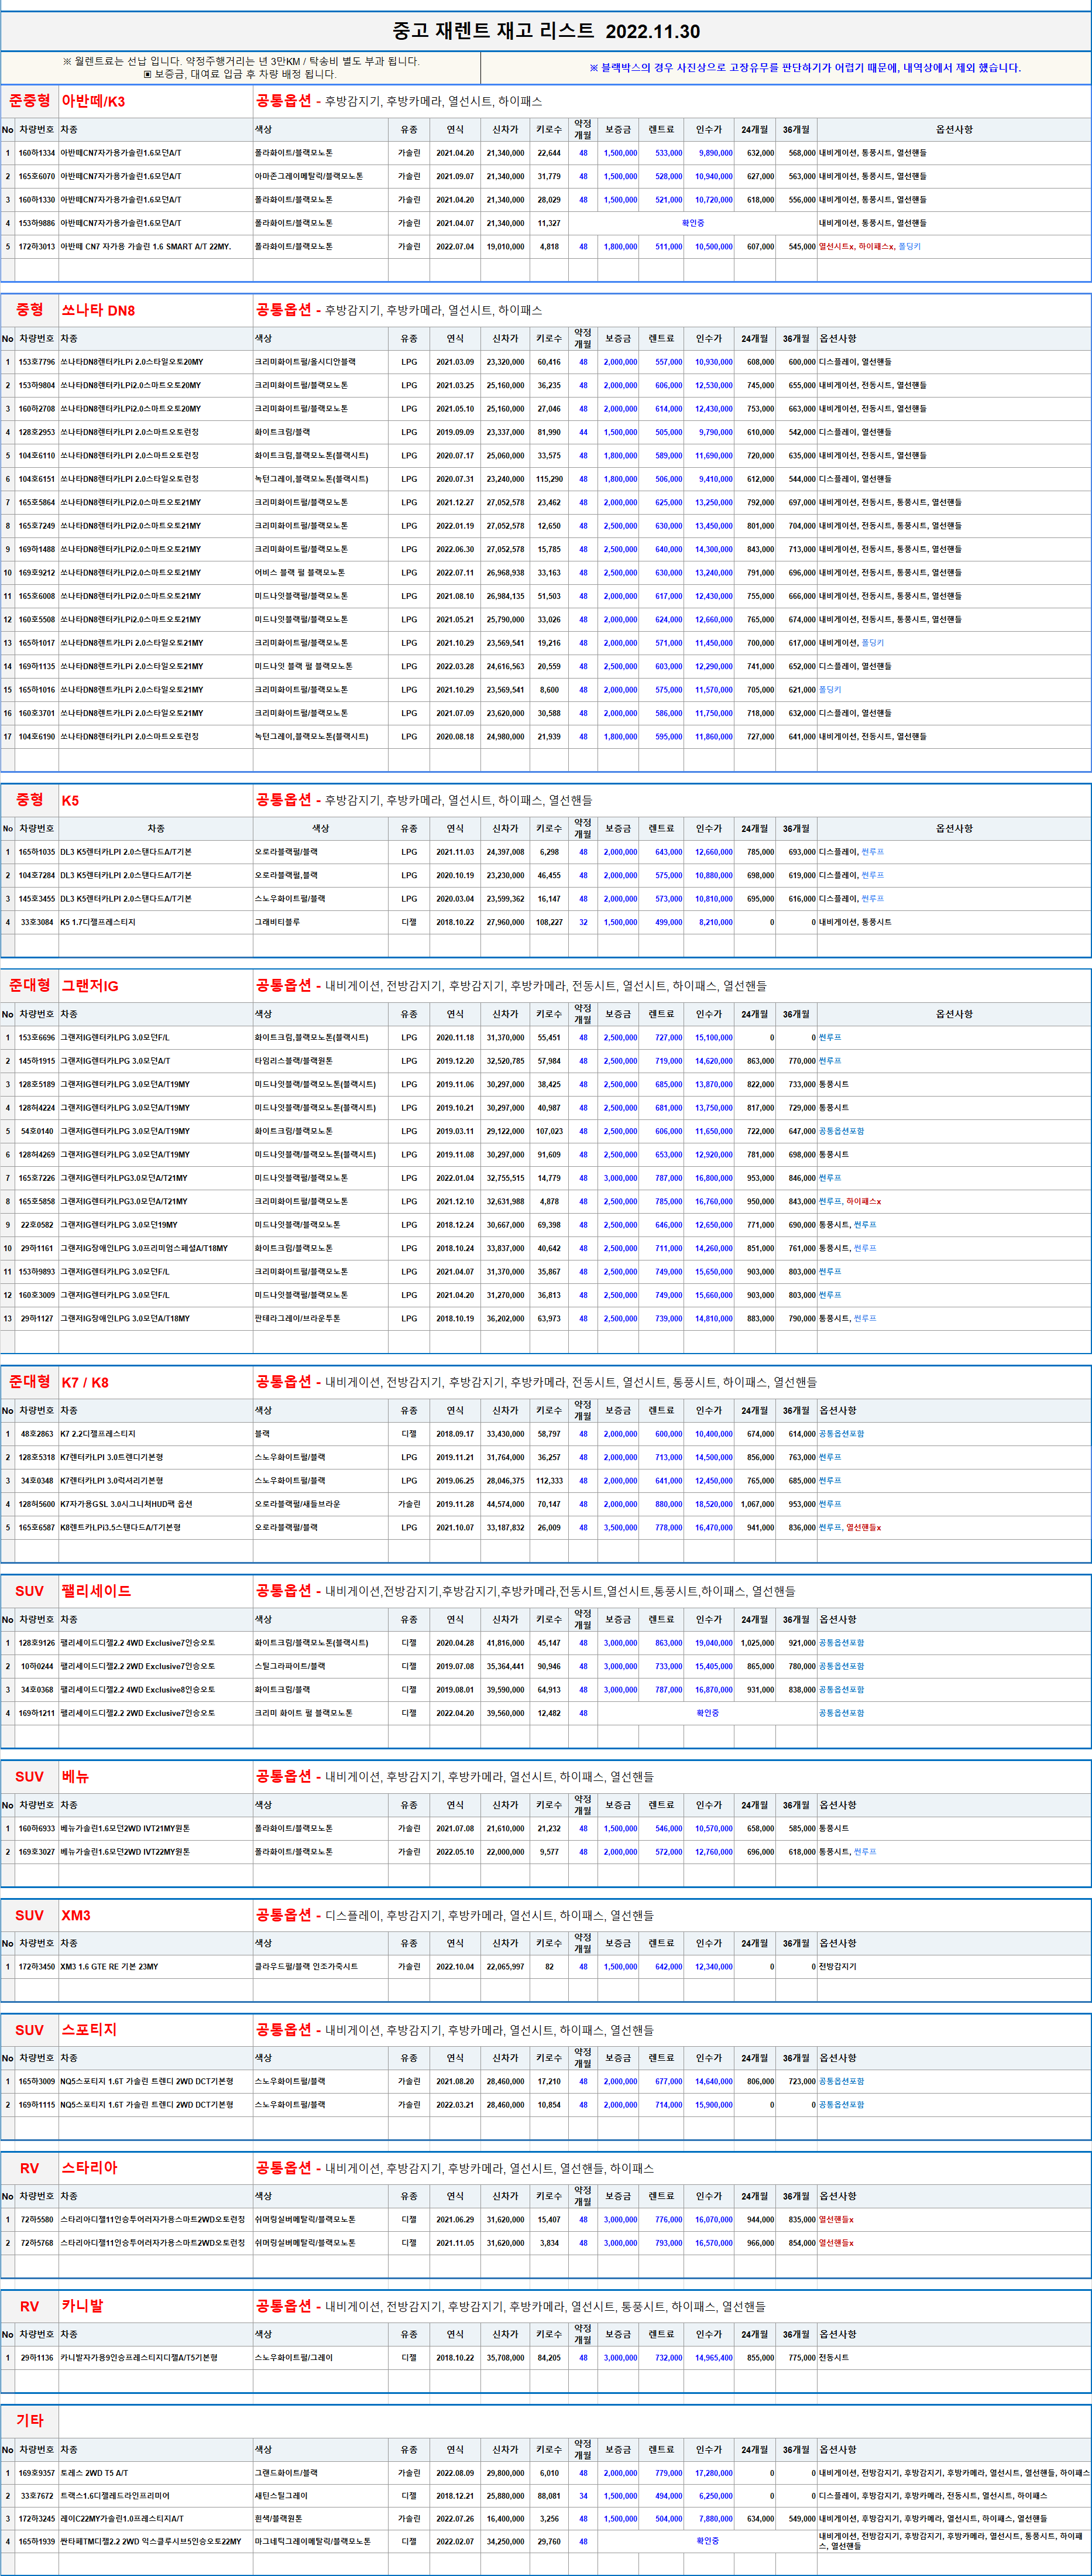Image resolution: width=1092 pixels, height=2576 pixels.
Task: Select the '확인중' cell in row 169하1211
Action: tap(707, 1713)
